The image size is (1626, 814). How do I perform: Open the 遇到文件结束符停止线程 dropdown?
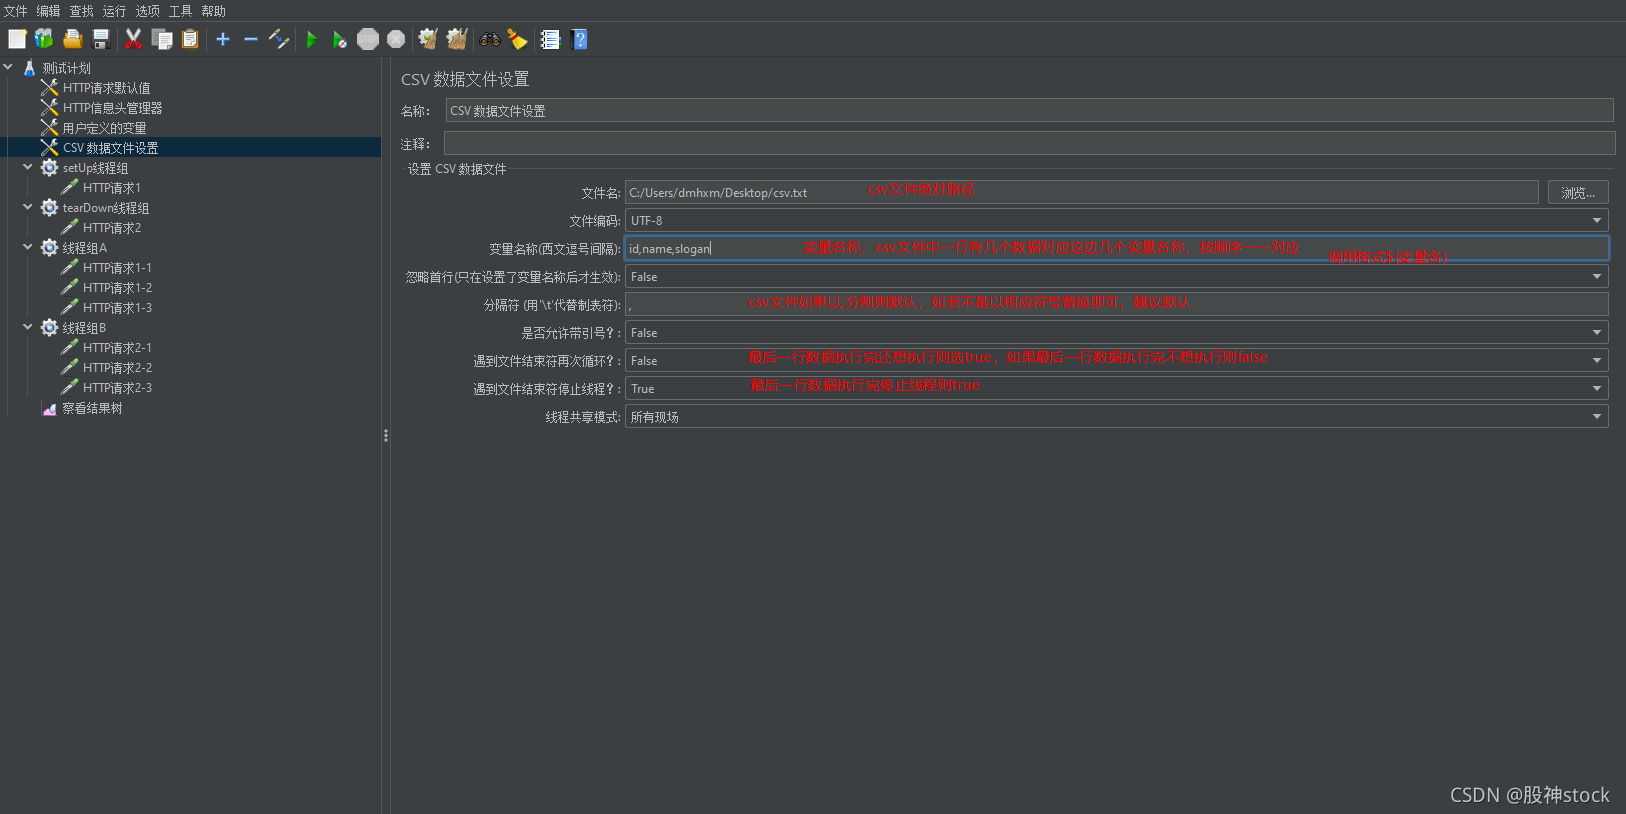1116,388
